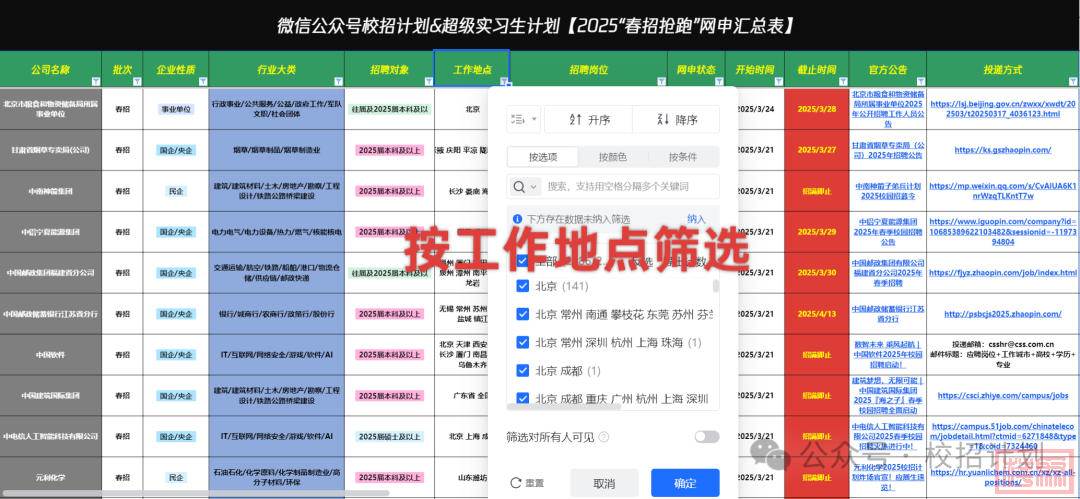Sort ascending with 升序 button
Screen dimensions: 1080x499
pyautogui.click(x=588, y=119)
